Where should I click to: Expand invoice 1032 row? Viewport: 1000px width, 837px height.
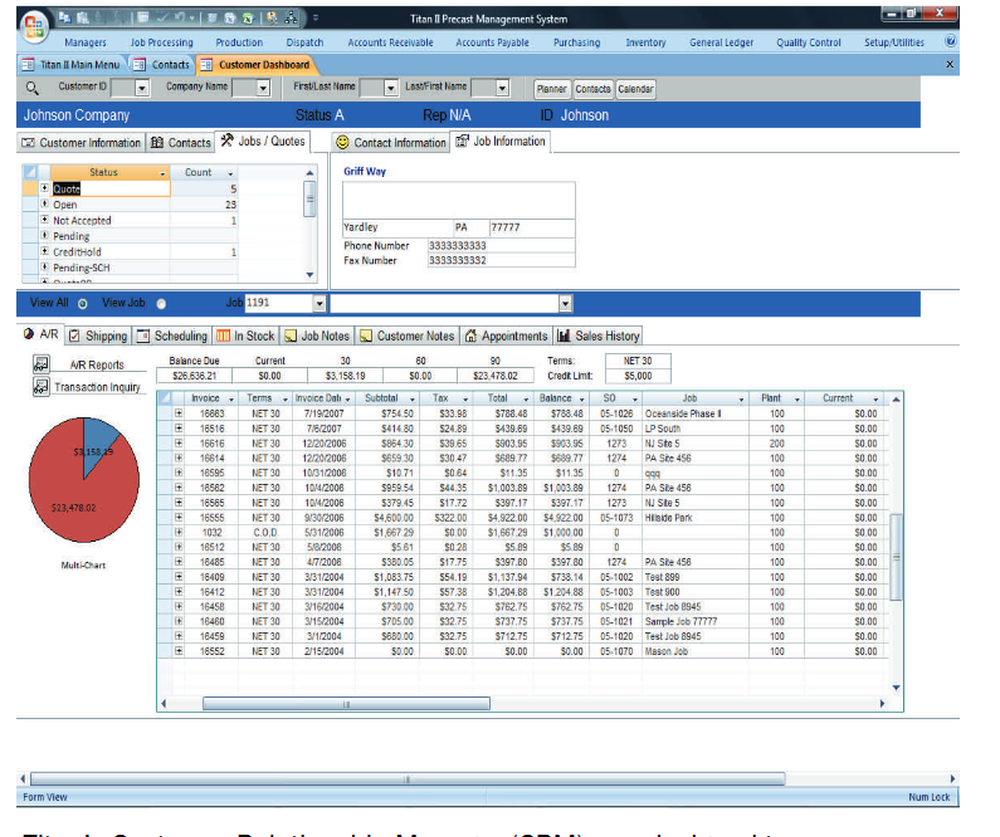(x=179, y=532)
